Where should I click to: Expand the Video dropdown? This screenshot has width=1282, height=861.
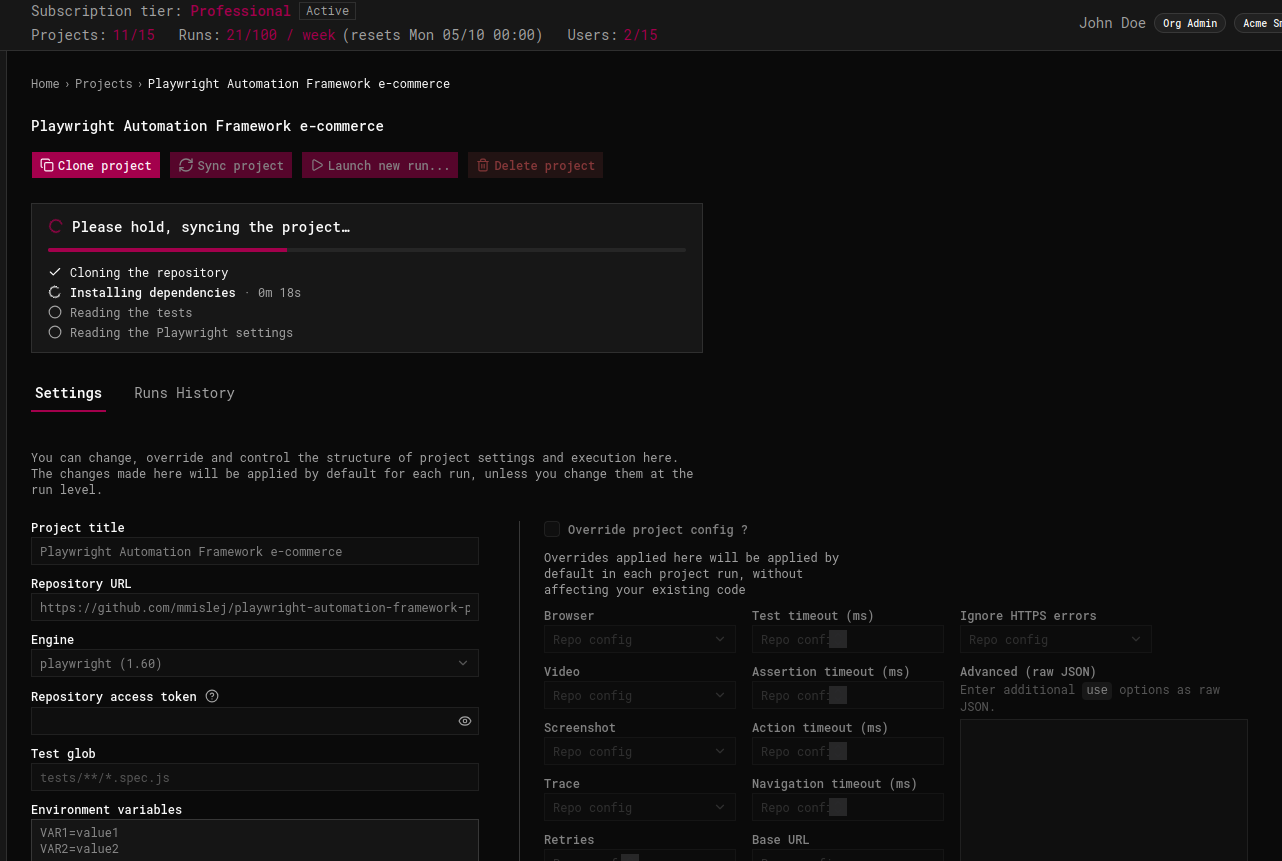click(640, 695)
